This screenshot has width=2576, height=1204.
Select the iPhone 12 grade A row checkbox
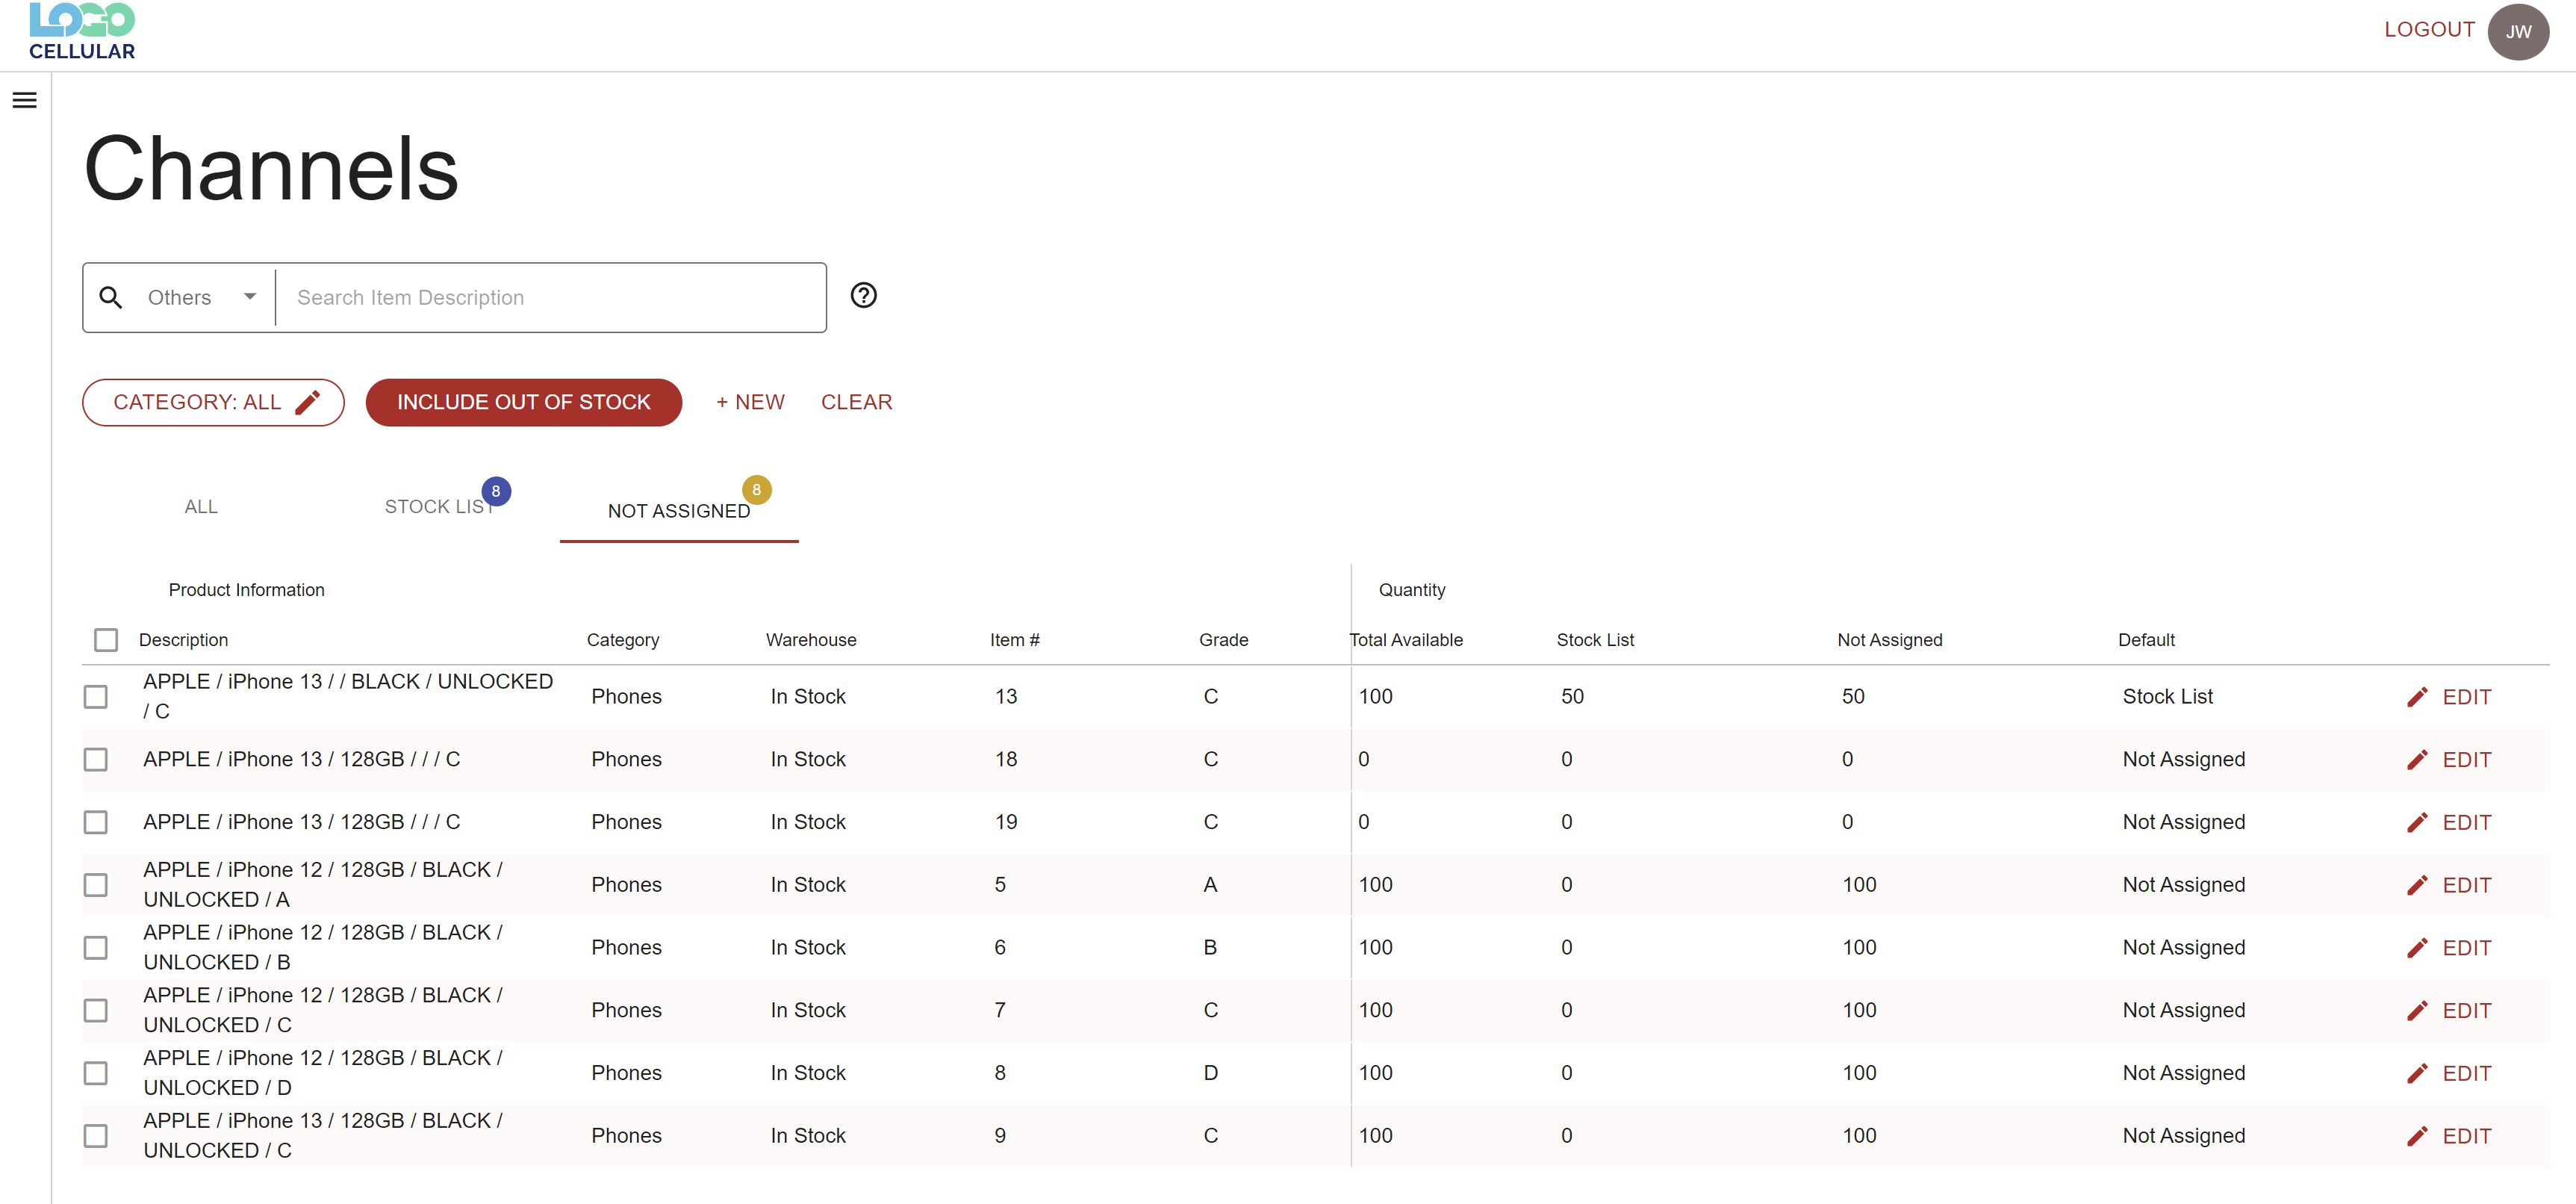[x=96, y=885]
